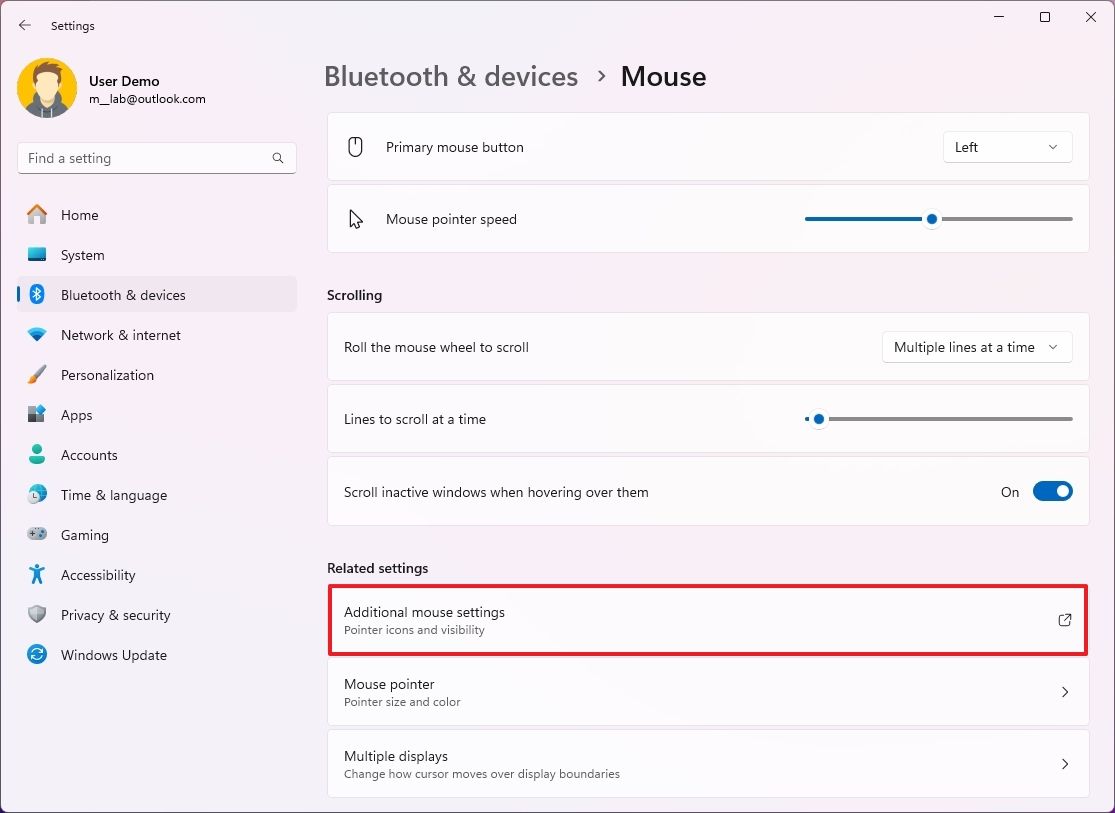Click the Bluetooth & devices icon
Screen dimensions: 1115x813
(x=37, y=295)
